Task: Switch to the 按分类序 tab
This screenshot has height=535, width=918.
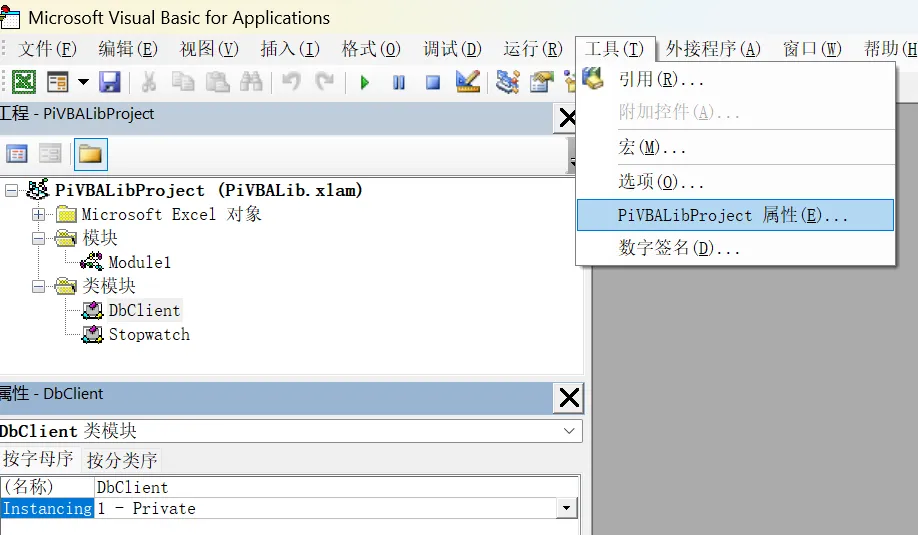Action: [x=122, y=460]
